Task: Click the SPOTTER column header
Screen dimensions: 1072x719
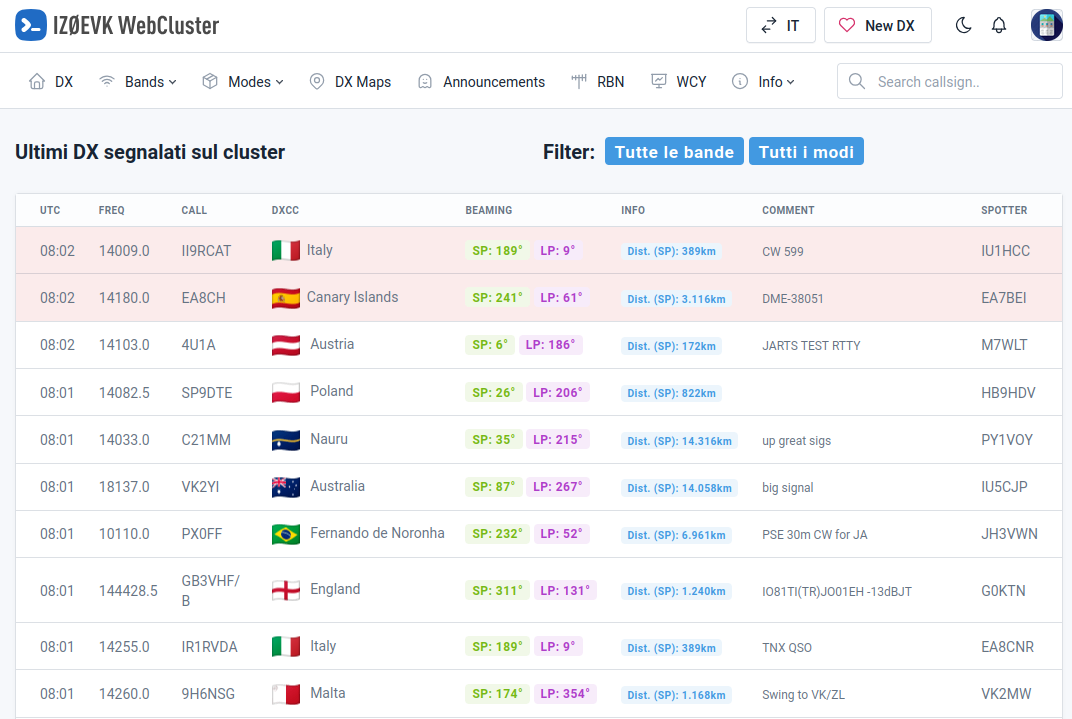Action: click(x=1004, y=211)
